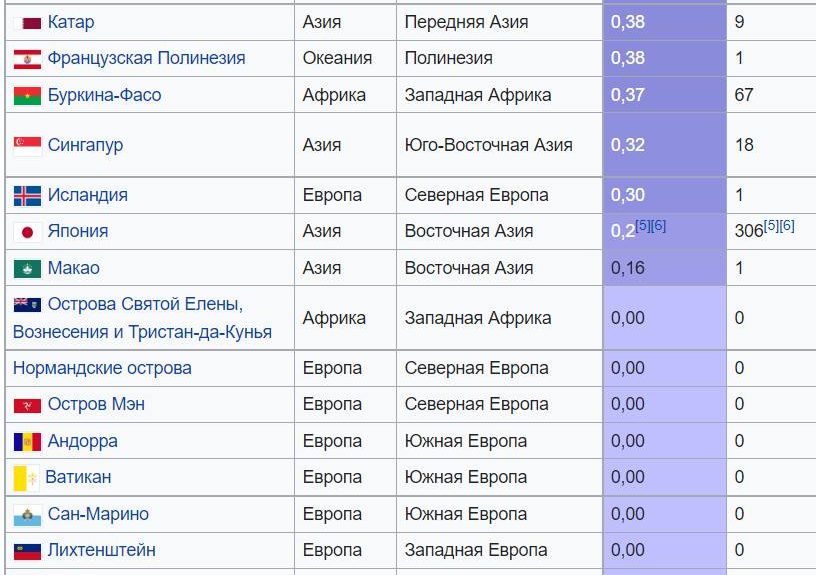The width and height of the screenshot is (816, 575).
Task: Go to the Лихтенштейн article
Action: [x=101, y=550]
